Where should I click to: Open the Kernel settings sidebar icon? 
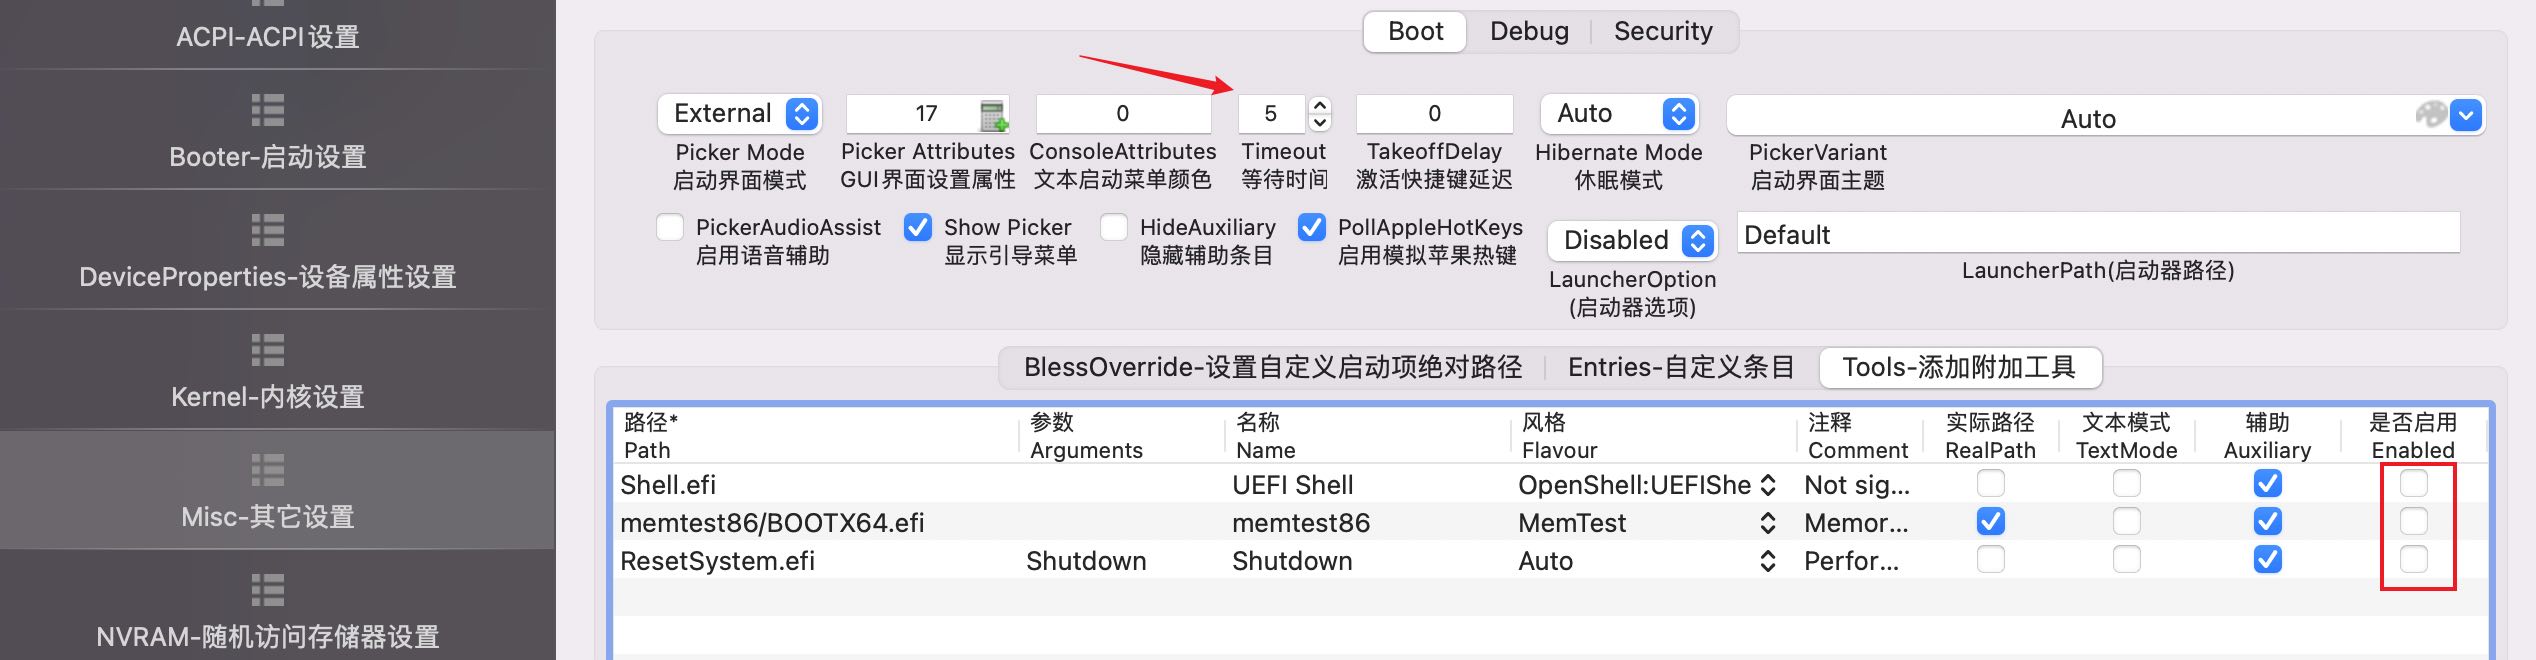click(x=267, y=350)
